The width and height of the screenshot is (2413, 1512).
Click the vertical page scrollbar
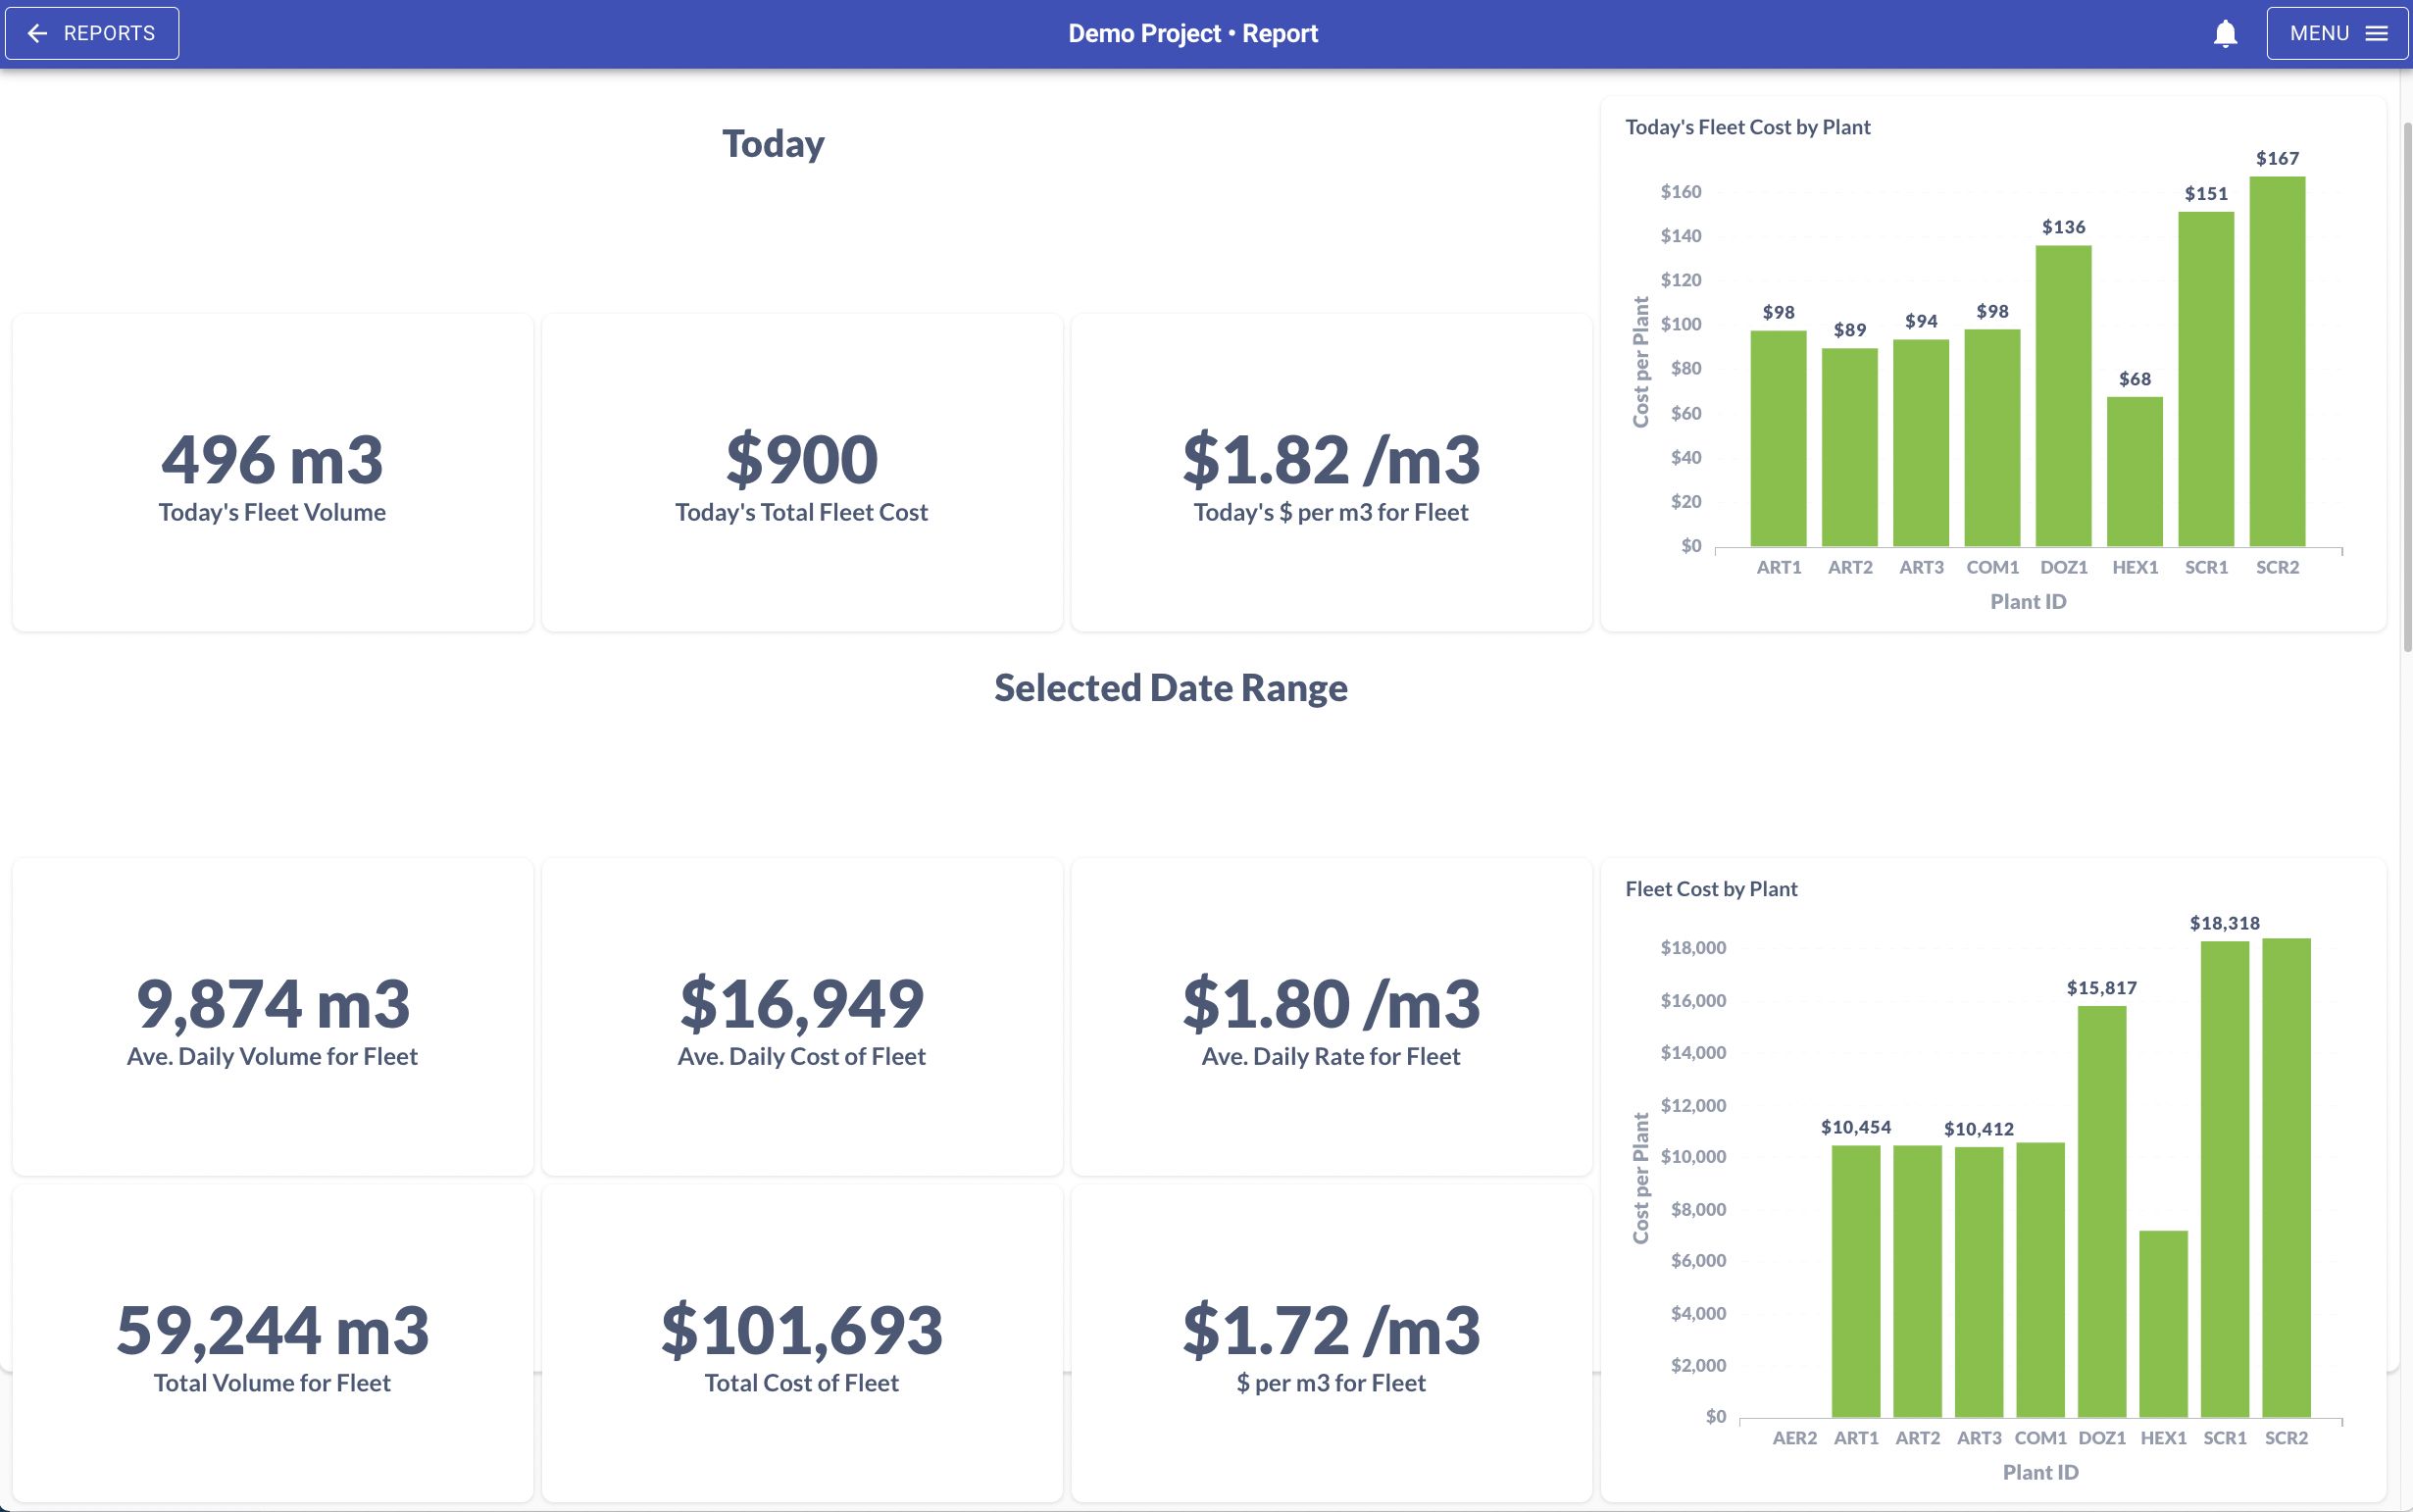[x=2407, y=387]
